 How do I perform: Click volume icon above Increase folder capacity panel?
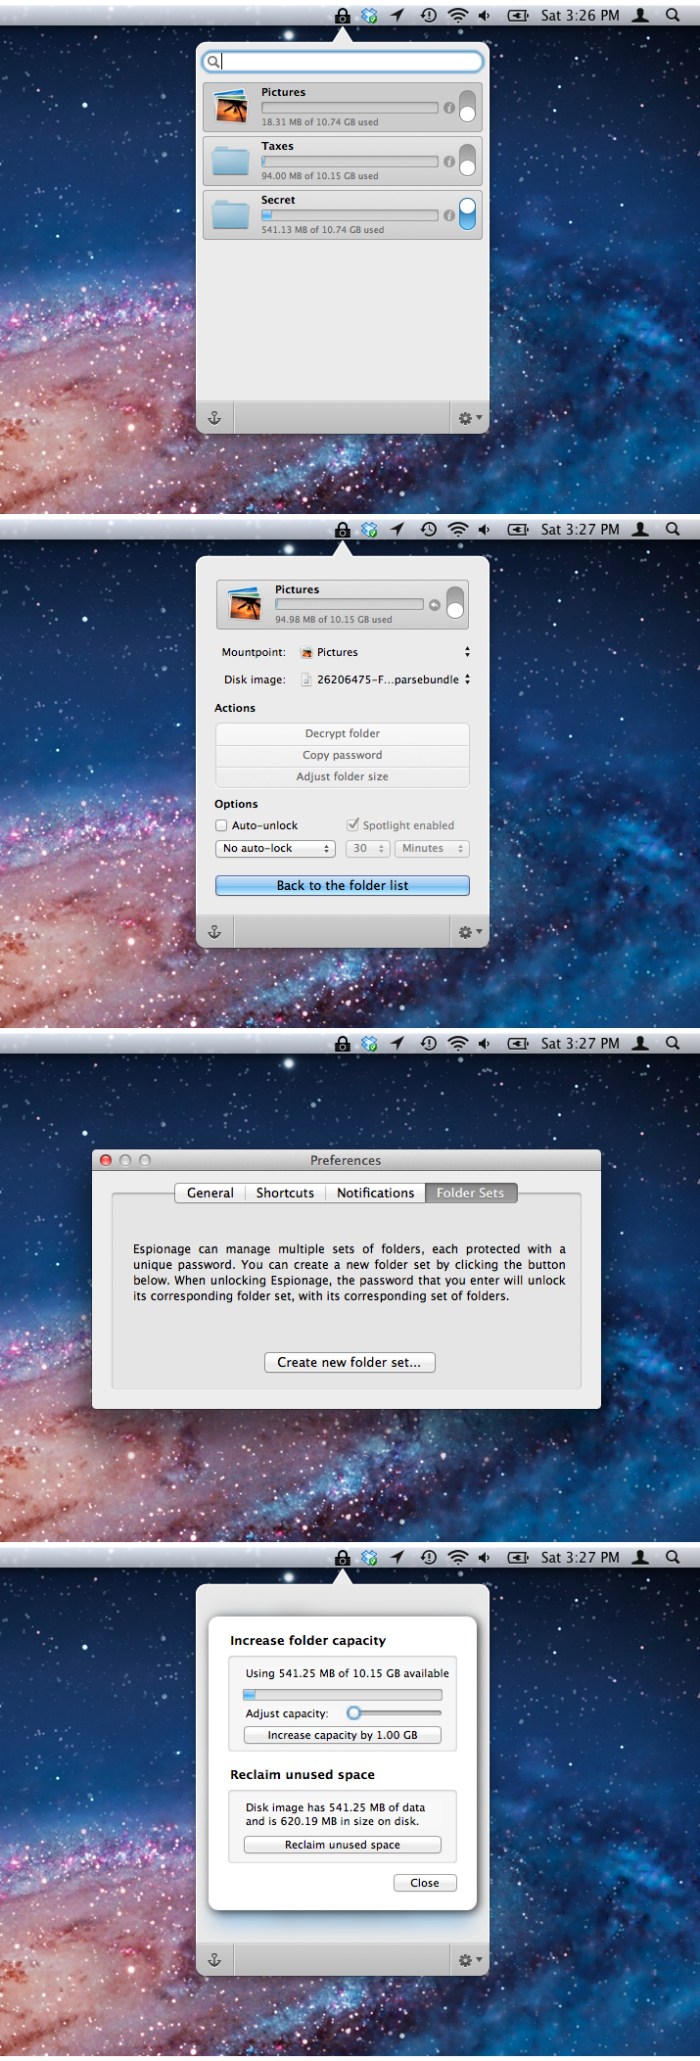point(484,1557)
